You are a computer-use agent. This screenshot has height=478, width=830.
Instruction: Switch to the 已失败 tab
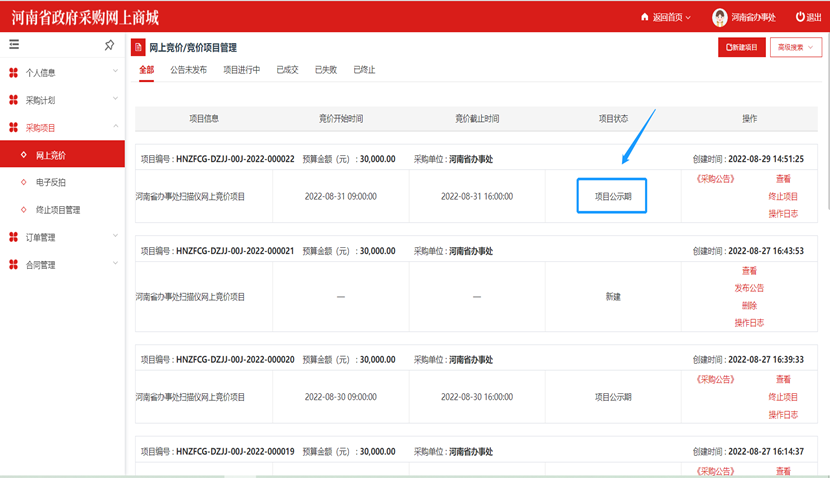tap(326, 70)
